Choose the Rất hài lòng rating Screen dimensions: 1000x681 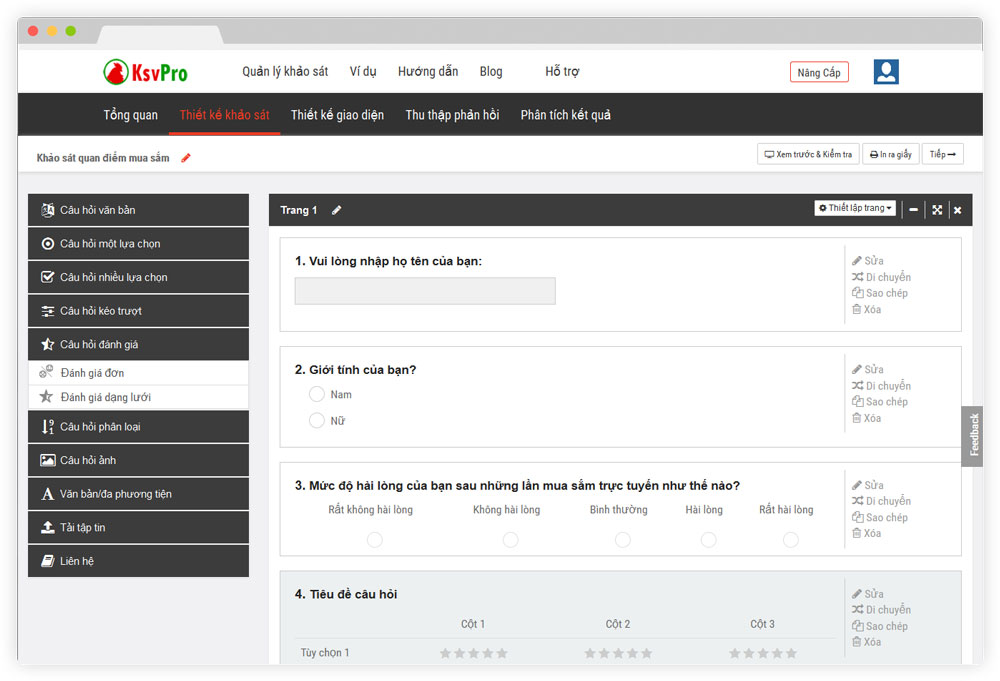coord(791,540)
